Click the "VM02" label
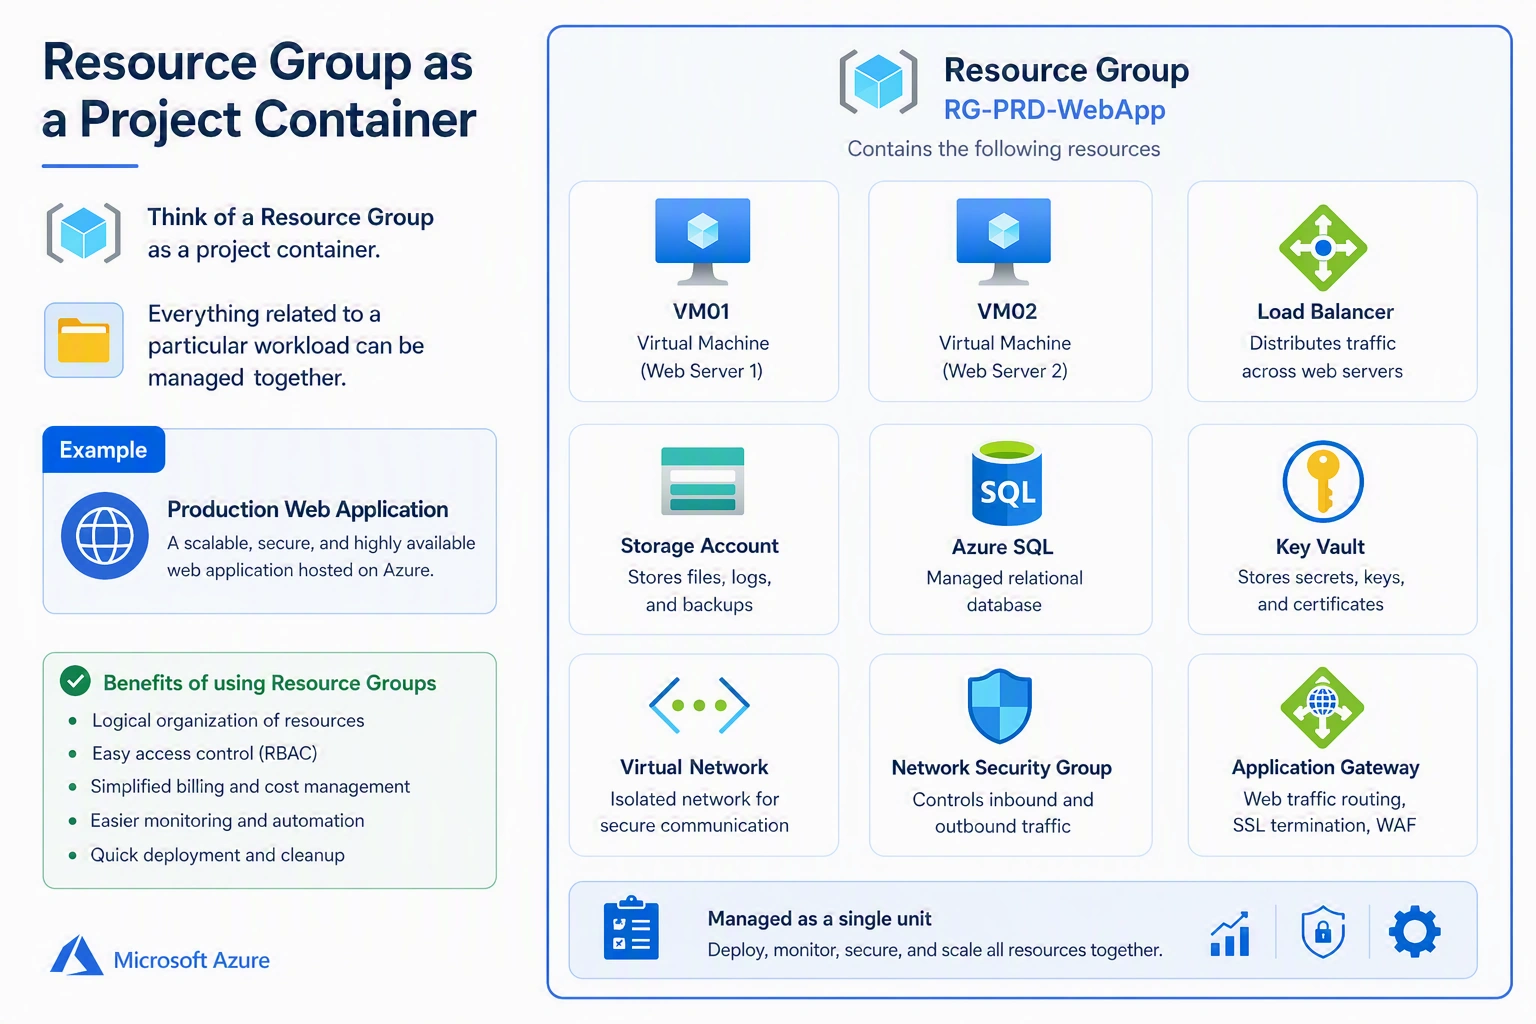 [x=1007, y=311]
